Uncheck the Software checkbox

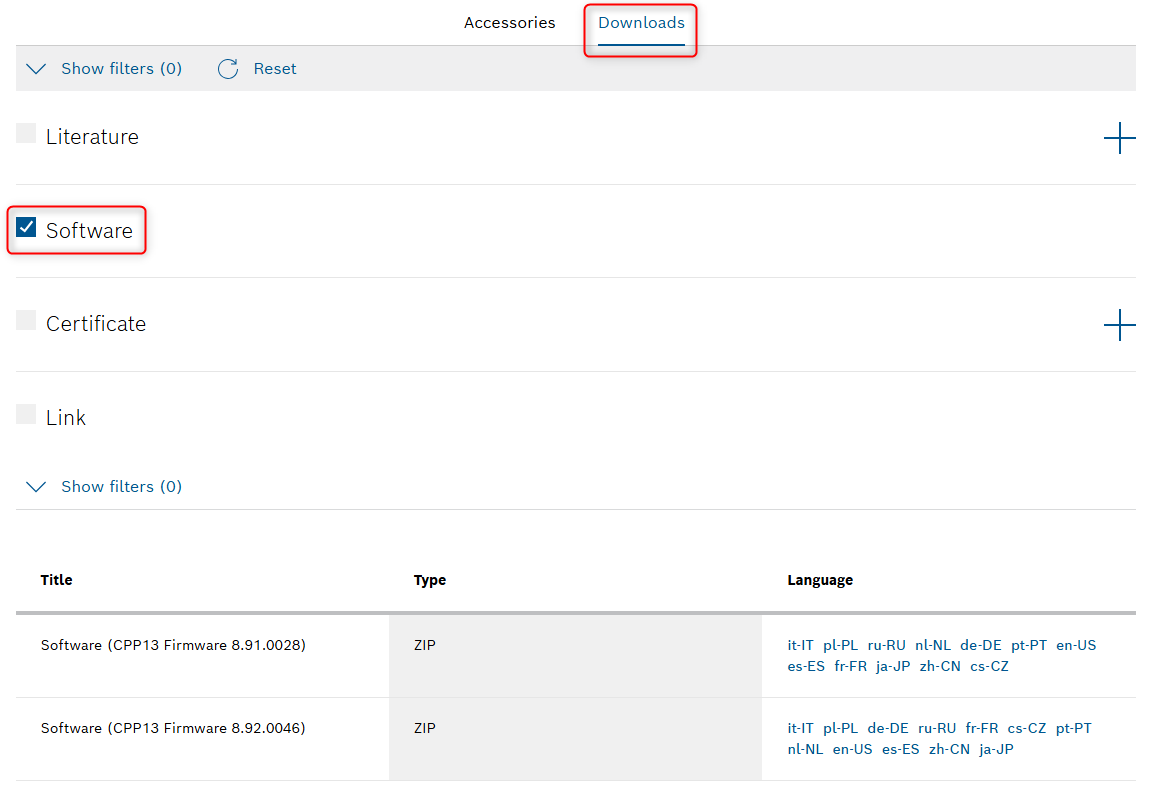(26, 228)
